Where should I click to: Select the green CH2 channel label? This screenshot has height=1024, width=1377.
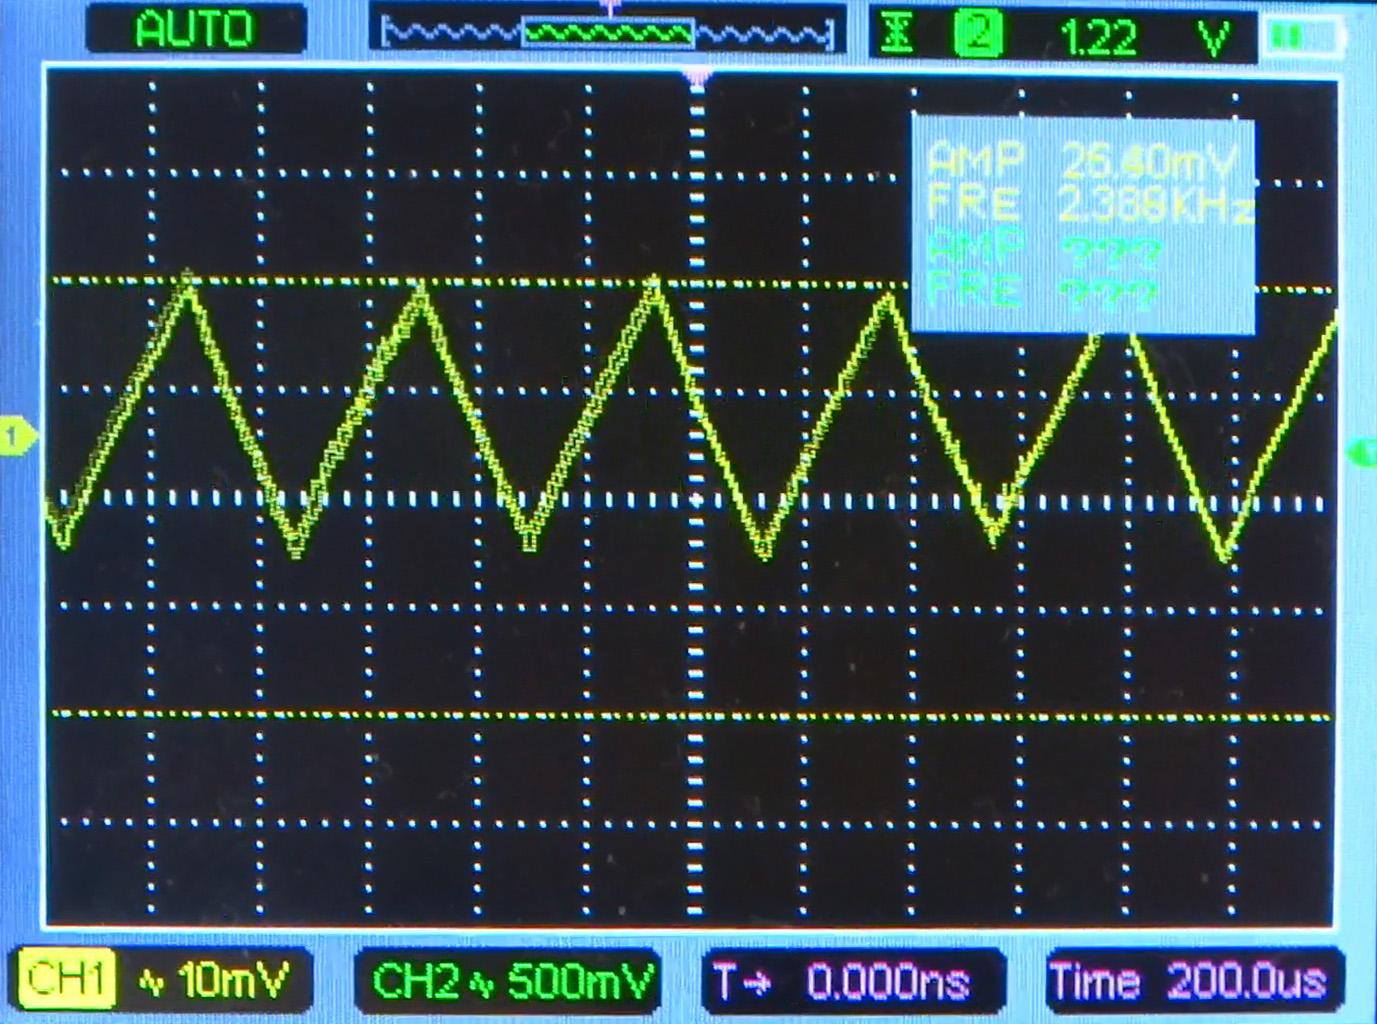415,981
